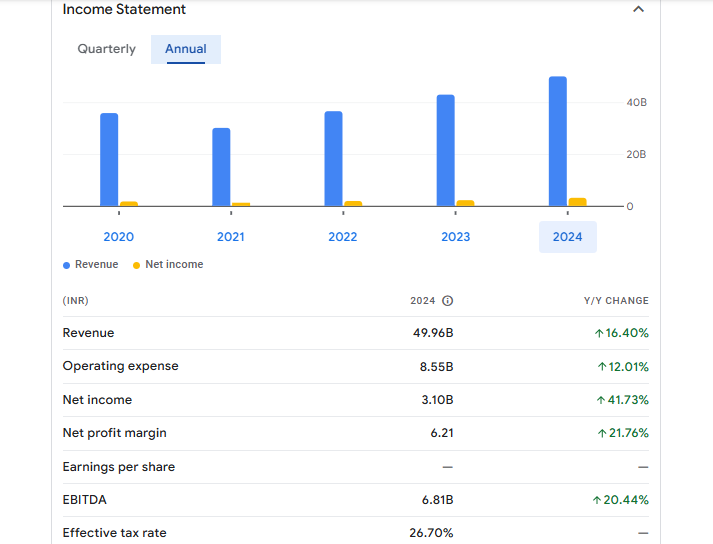Screen dimensions: 713x544
Task: Click the 20B axis label
Action: 636,155
